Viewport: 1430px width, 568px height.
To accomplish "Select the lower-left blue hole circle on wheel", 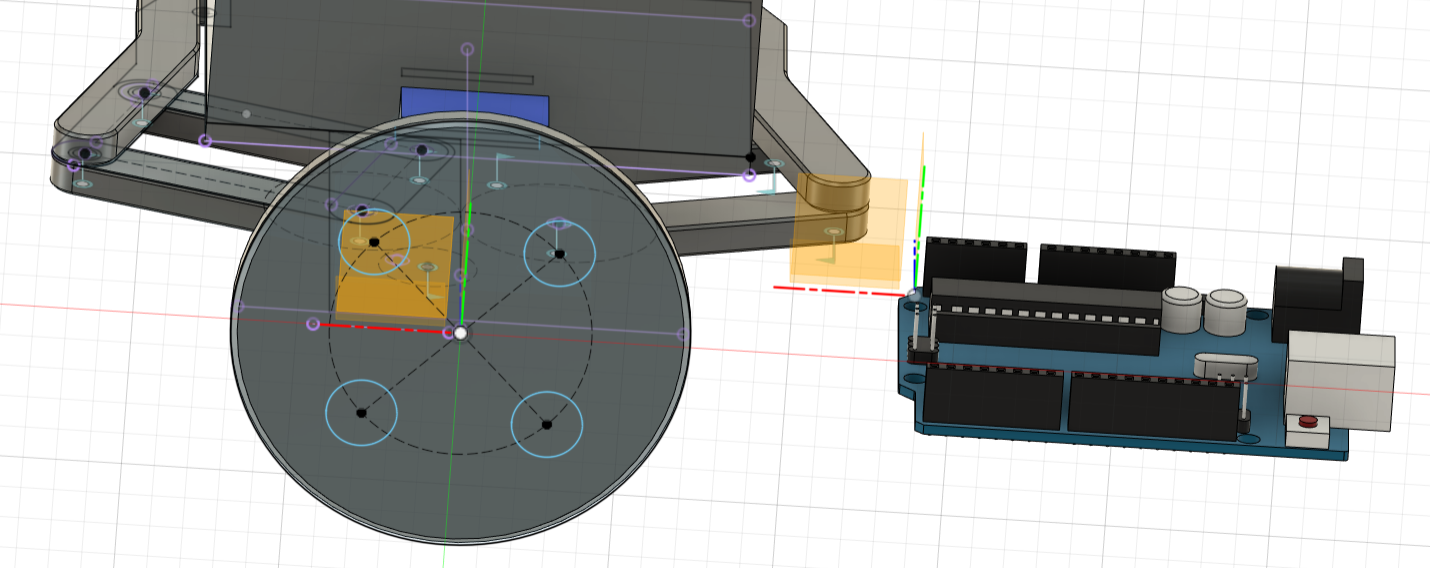I will [362, 413].
